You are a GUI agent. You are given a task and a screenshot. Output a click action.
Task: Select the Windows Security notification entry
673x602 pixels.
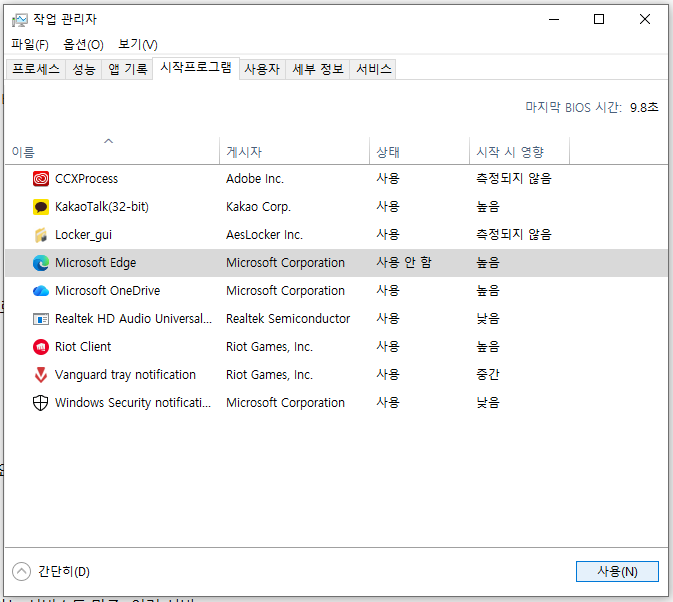click(133, 403)
